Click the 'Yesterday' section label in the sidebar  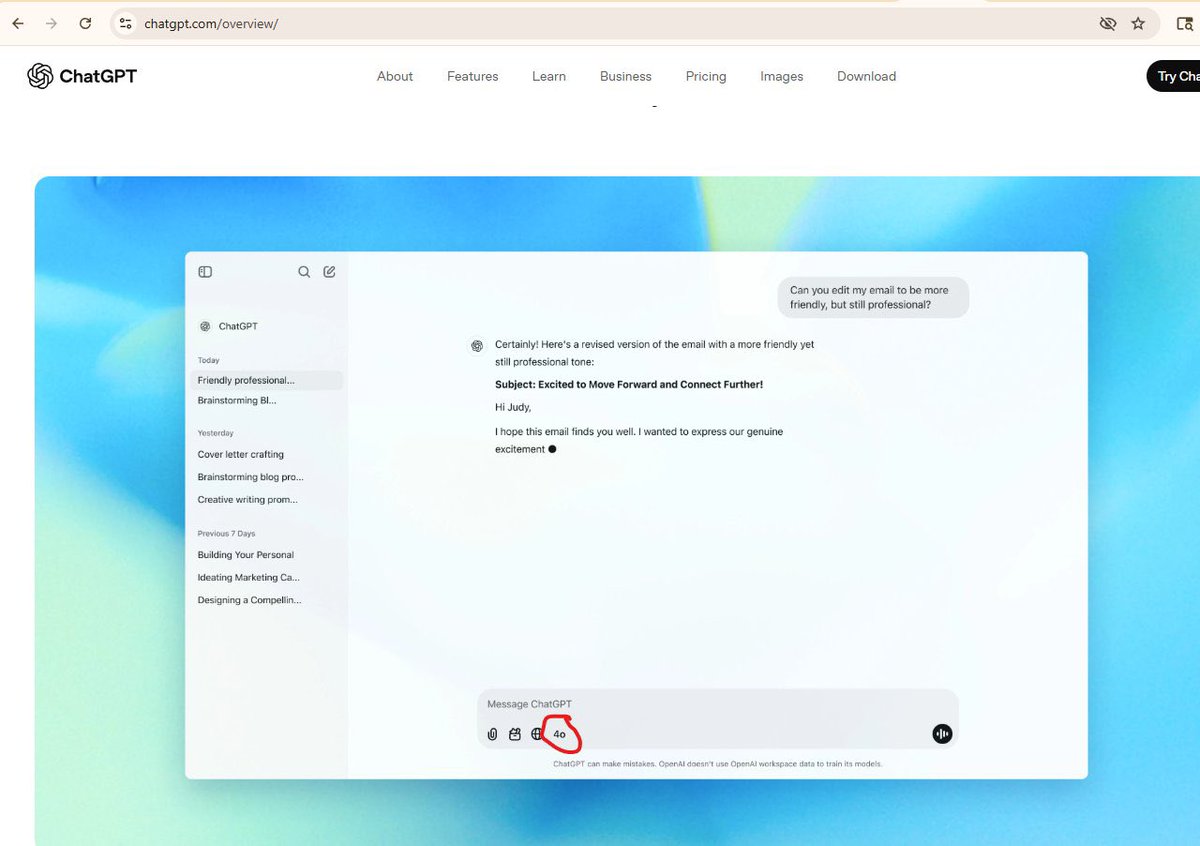click(x=215, y=433)
